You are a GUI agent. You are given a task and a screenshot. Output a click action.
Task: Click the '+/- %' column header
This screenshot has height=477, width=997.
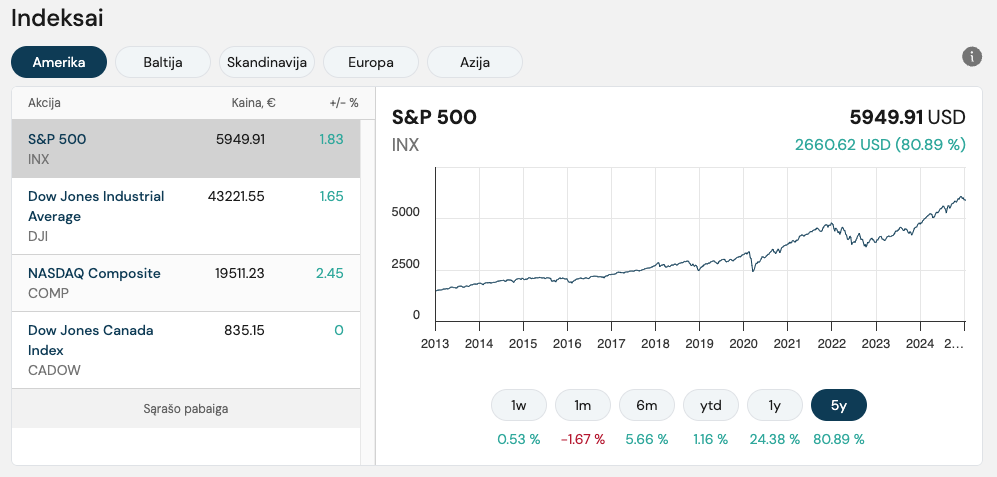[x=343, y=103]
